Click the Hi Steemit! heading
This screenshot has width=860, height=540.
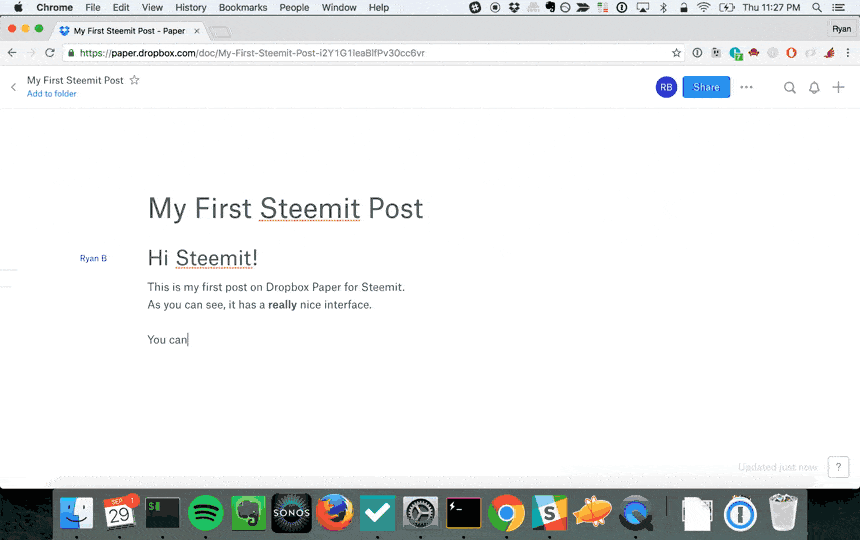tap(202, 258)
